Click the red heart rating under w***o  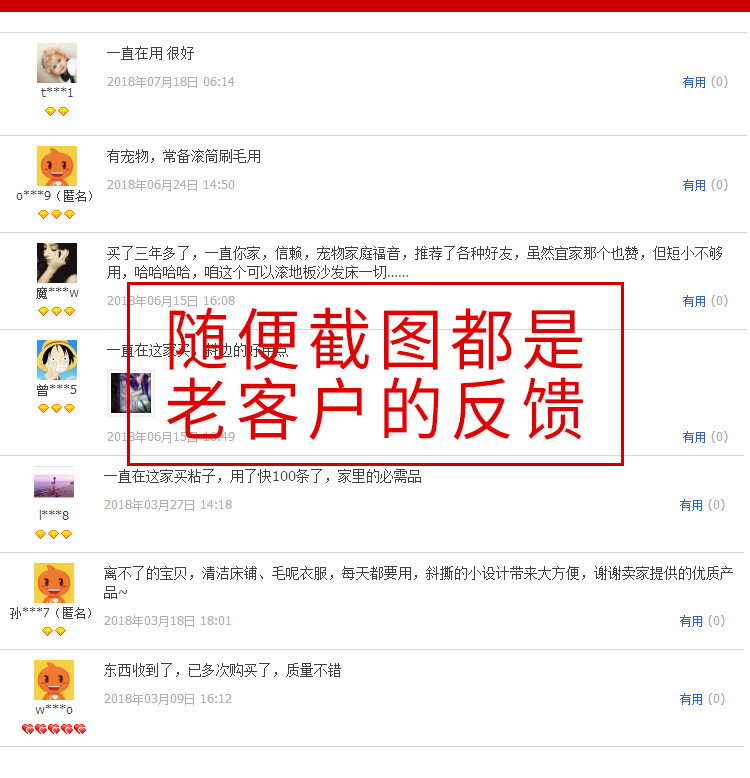point(54,729)
